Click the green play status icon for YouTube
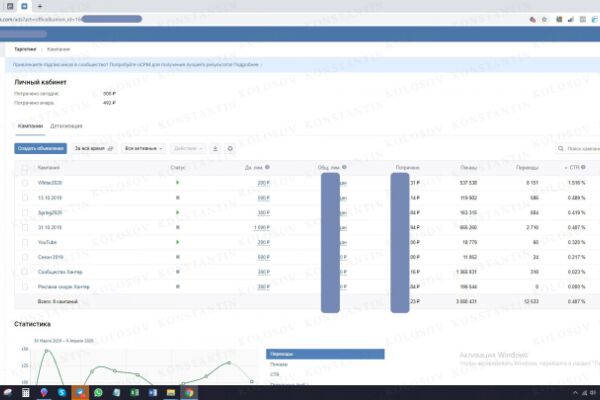 tap(178, 242)
